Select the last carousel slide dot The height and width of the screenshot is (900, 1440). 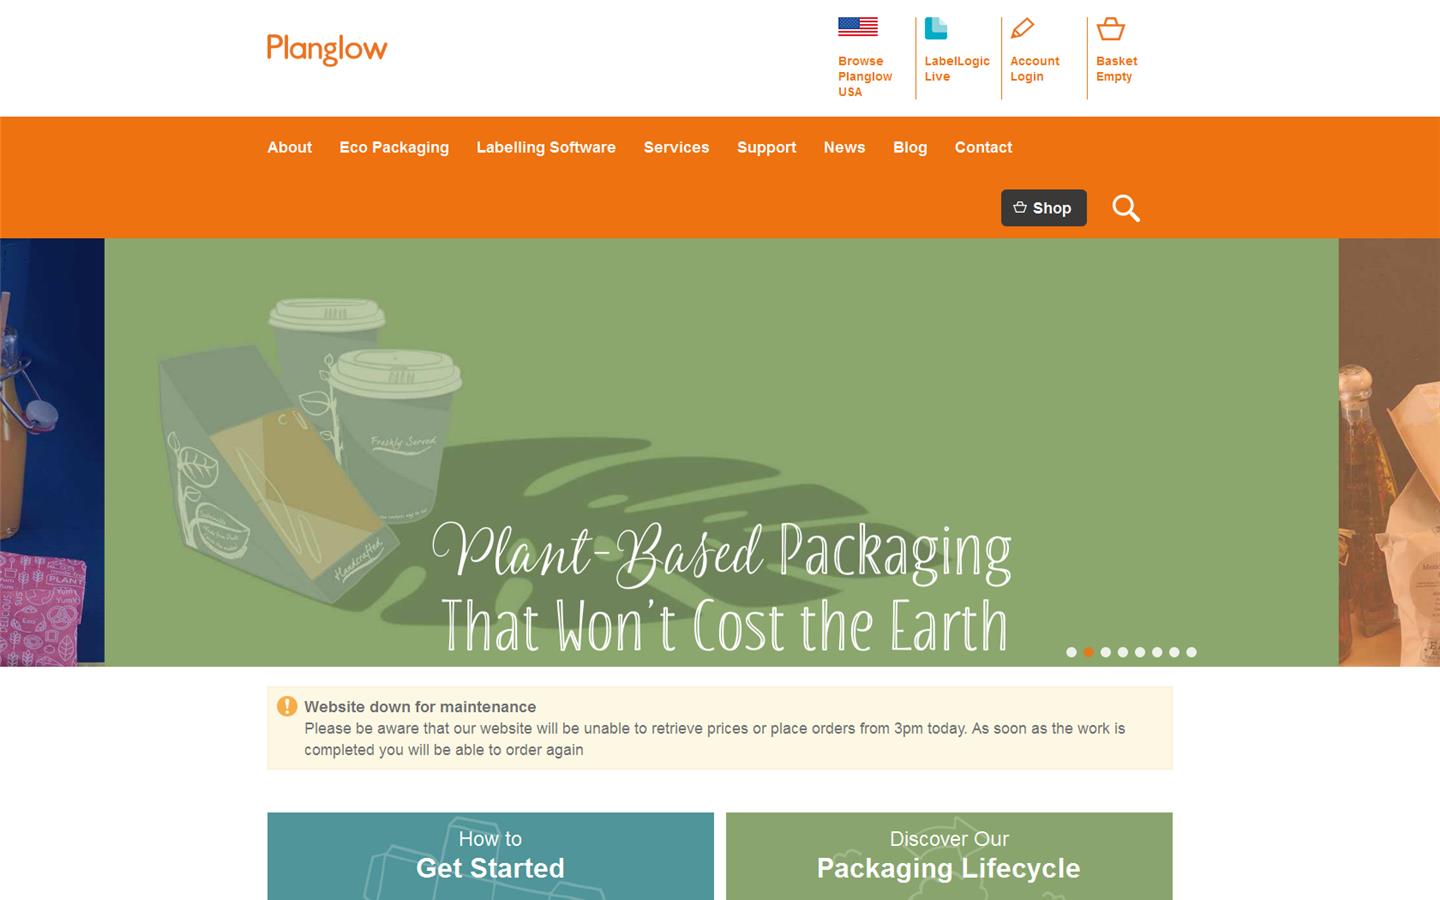pyautogui.click(x=1191, y=652)
